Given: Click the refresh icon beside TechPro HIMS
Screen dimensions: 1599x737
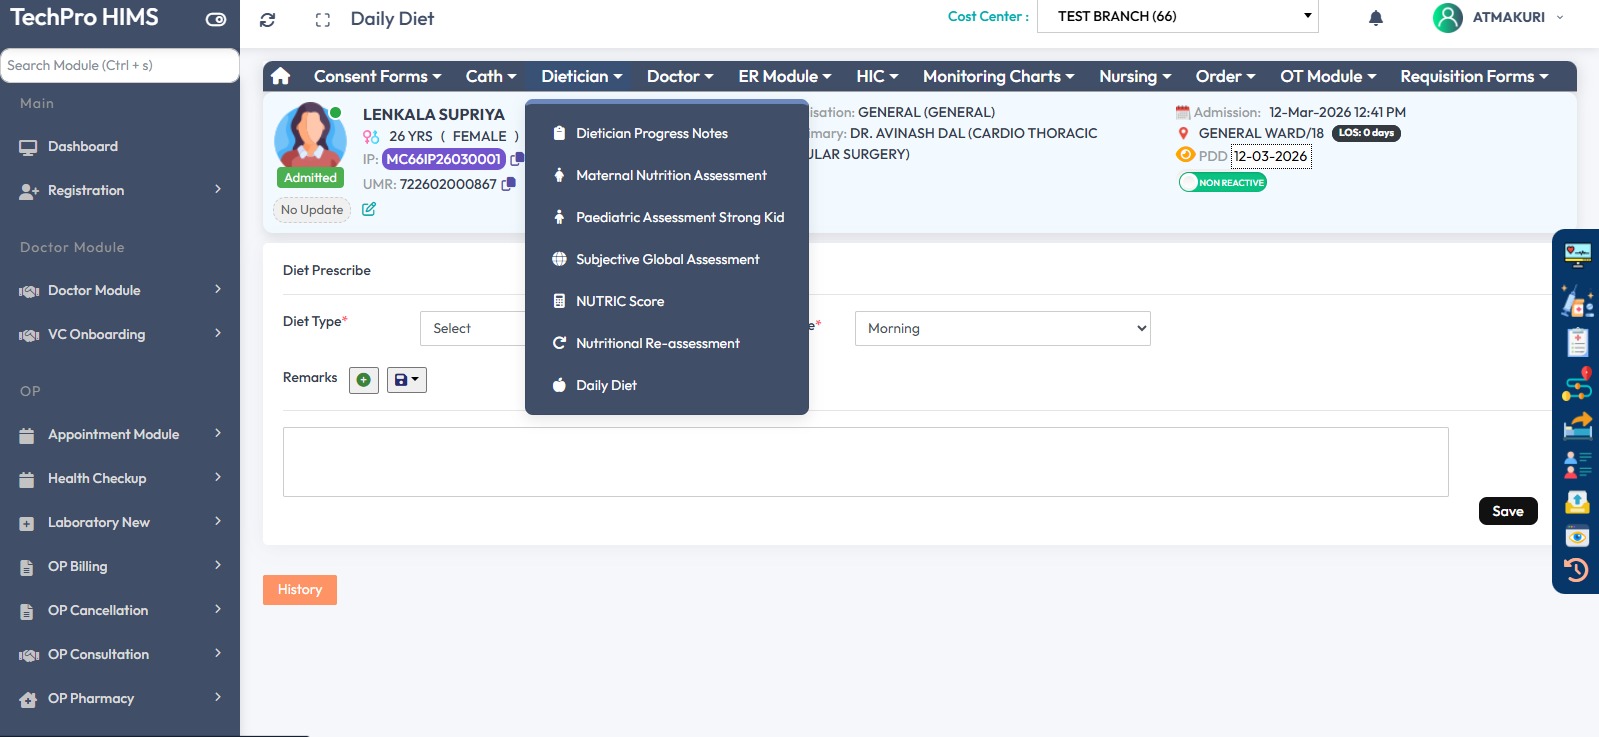Looking at the screenshot, I should click(267, 20).
